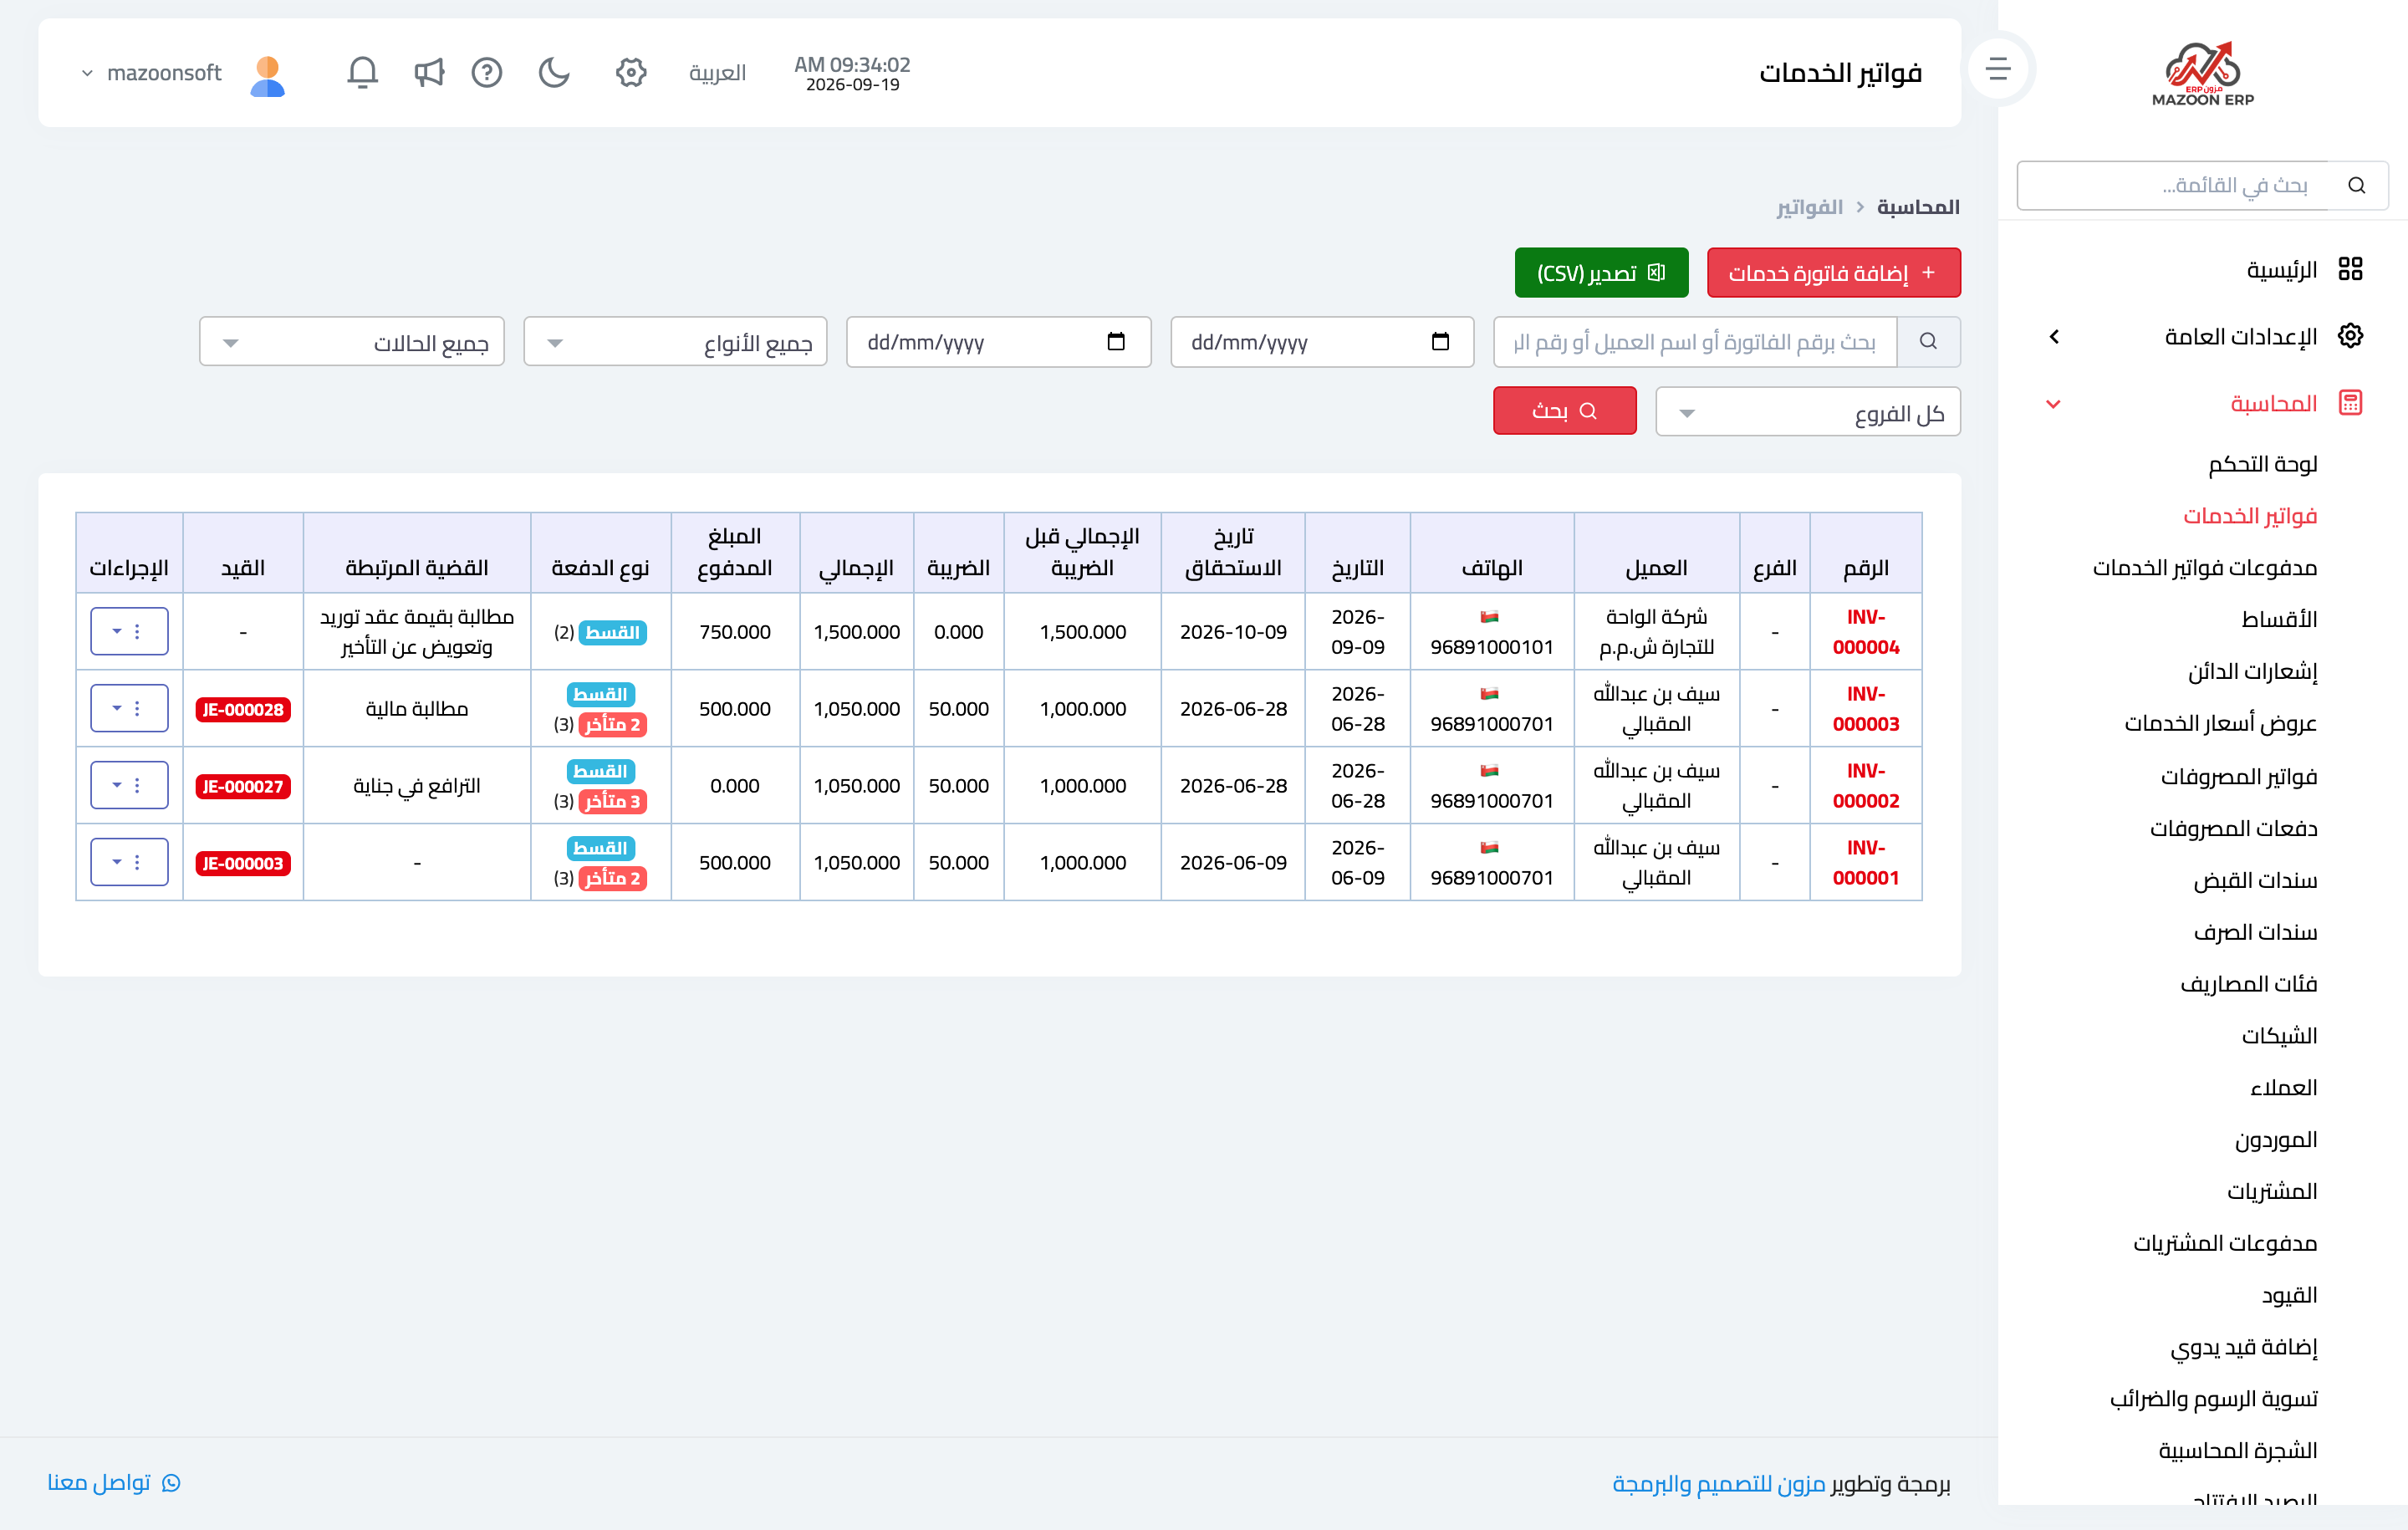The width and height of the screenshot is (2408, 1530).
Task: Click تواصل معنا contact link
Action: point(114,1482)
